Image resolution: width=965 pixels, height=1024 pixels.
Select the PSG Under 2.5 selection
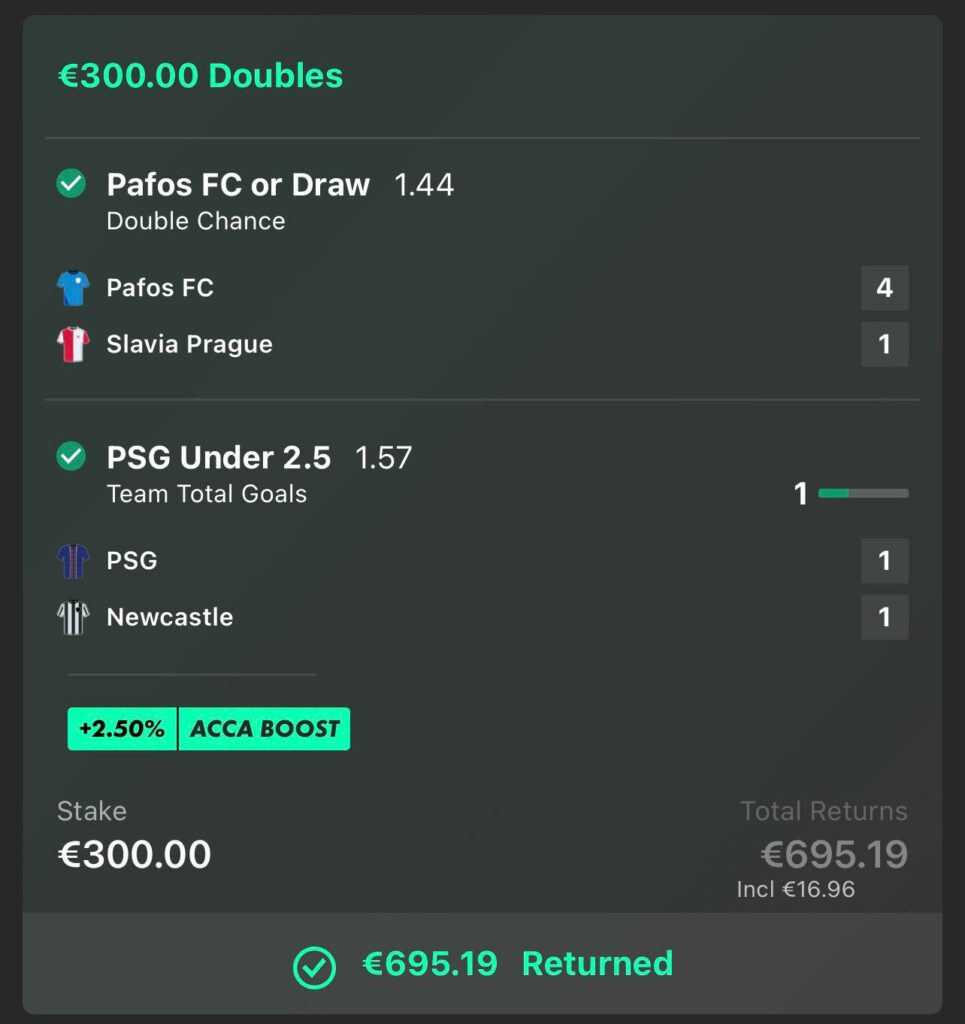(218, 458)
